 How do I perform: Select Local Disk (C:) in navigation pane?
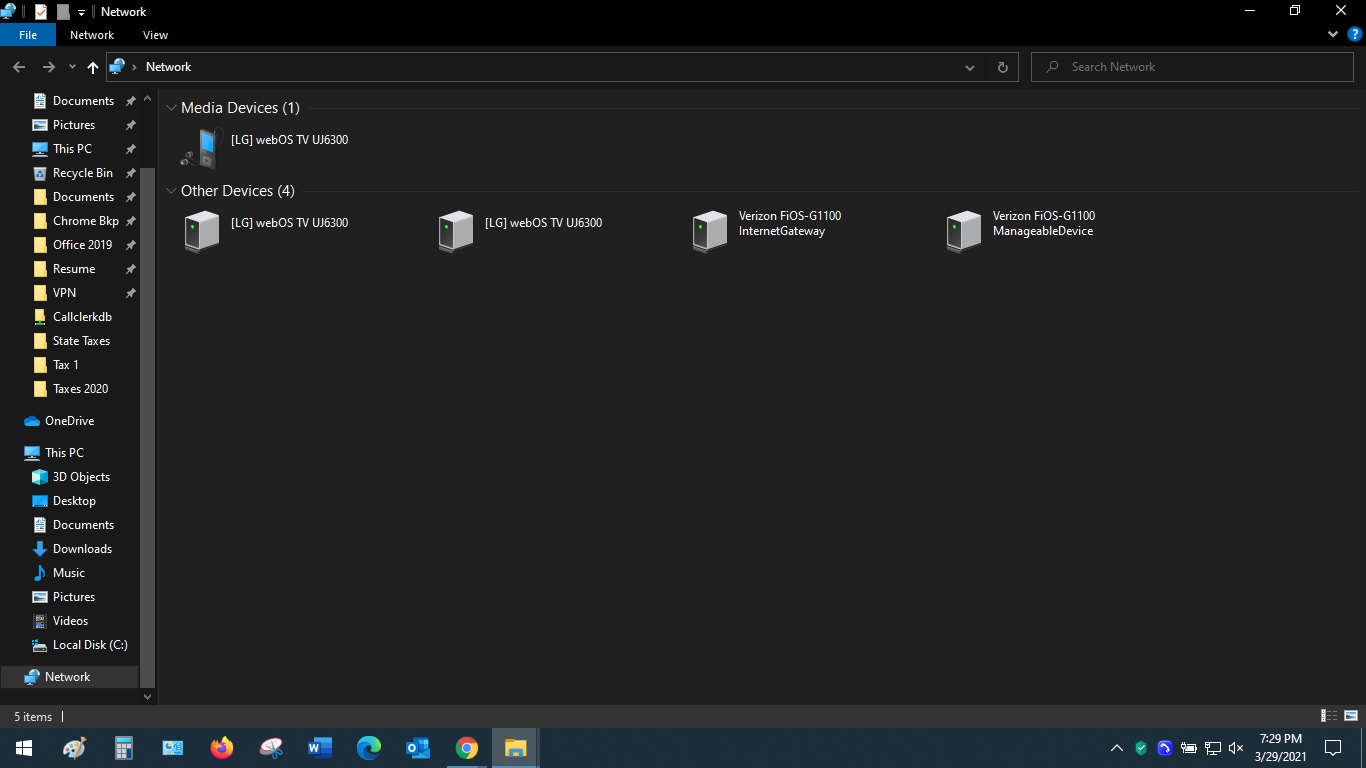click(x=90, y=645)
